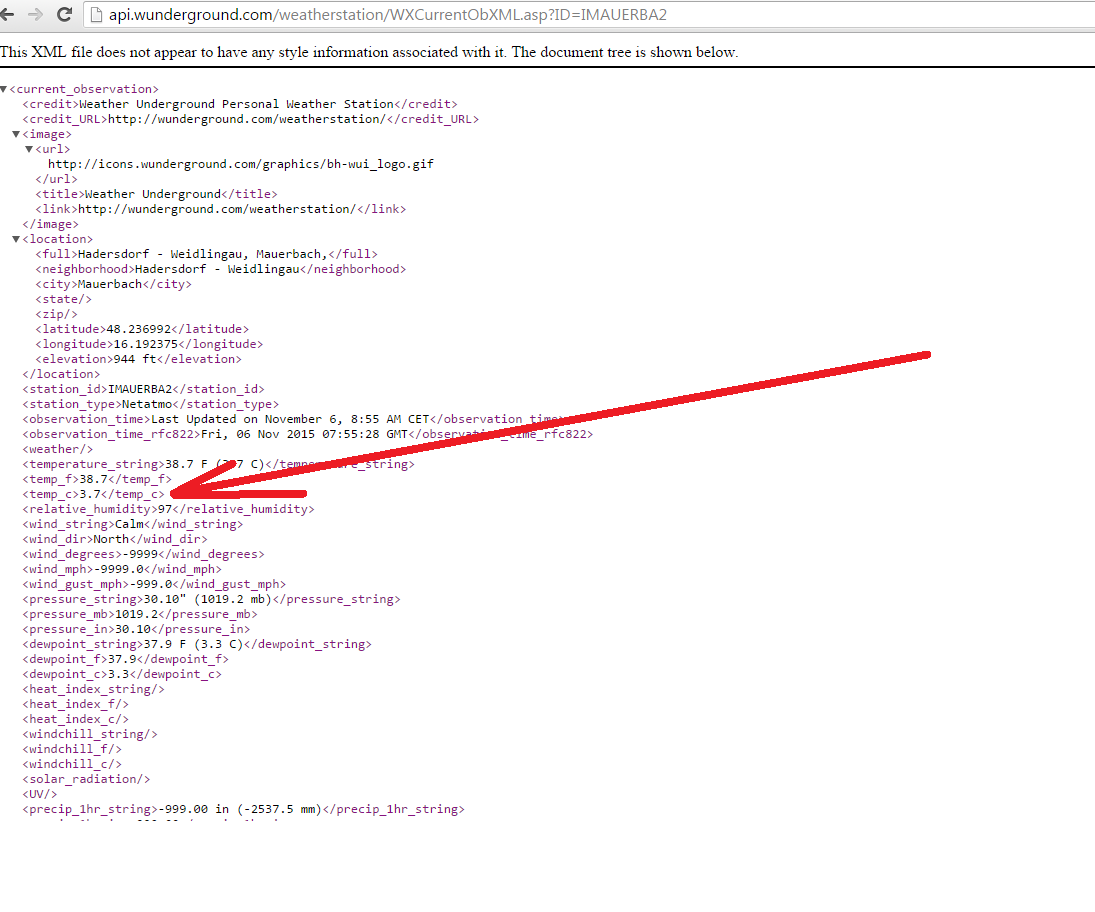1095x912 pixels.
Task: Collapse the location node
Action: 16,240
